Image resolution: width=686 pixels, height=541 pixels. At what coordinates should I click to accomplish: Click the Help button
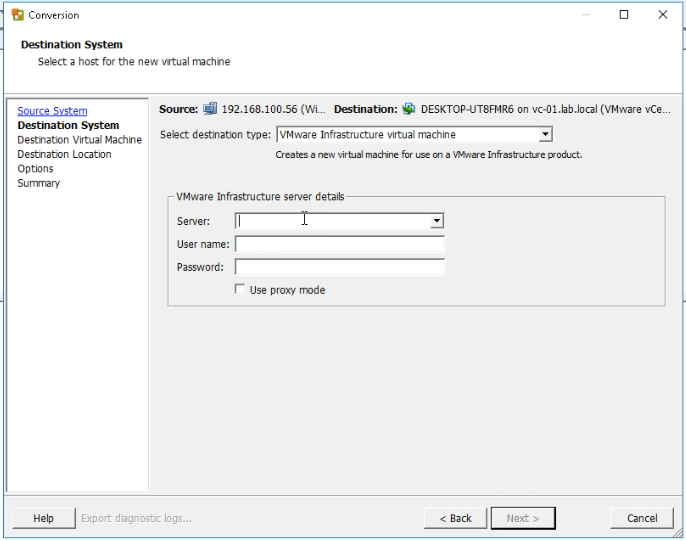point(43,518)
